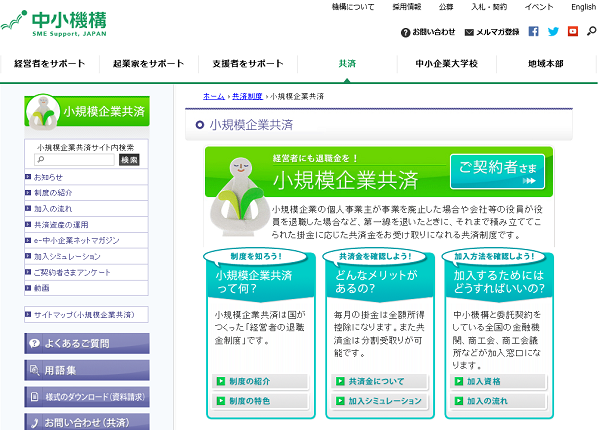Open 入札・契約 in top menu
The height and width of the screenshot is (430, 600).
pos(489,7)
